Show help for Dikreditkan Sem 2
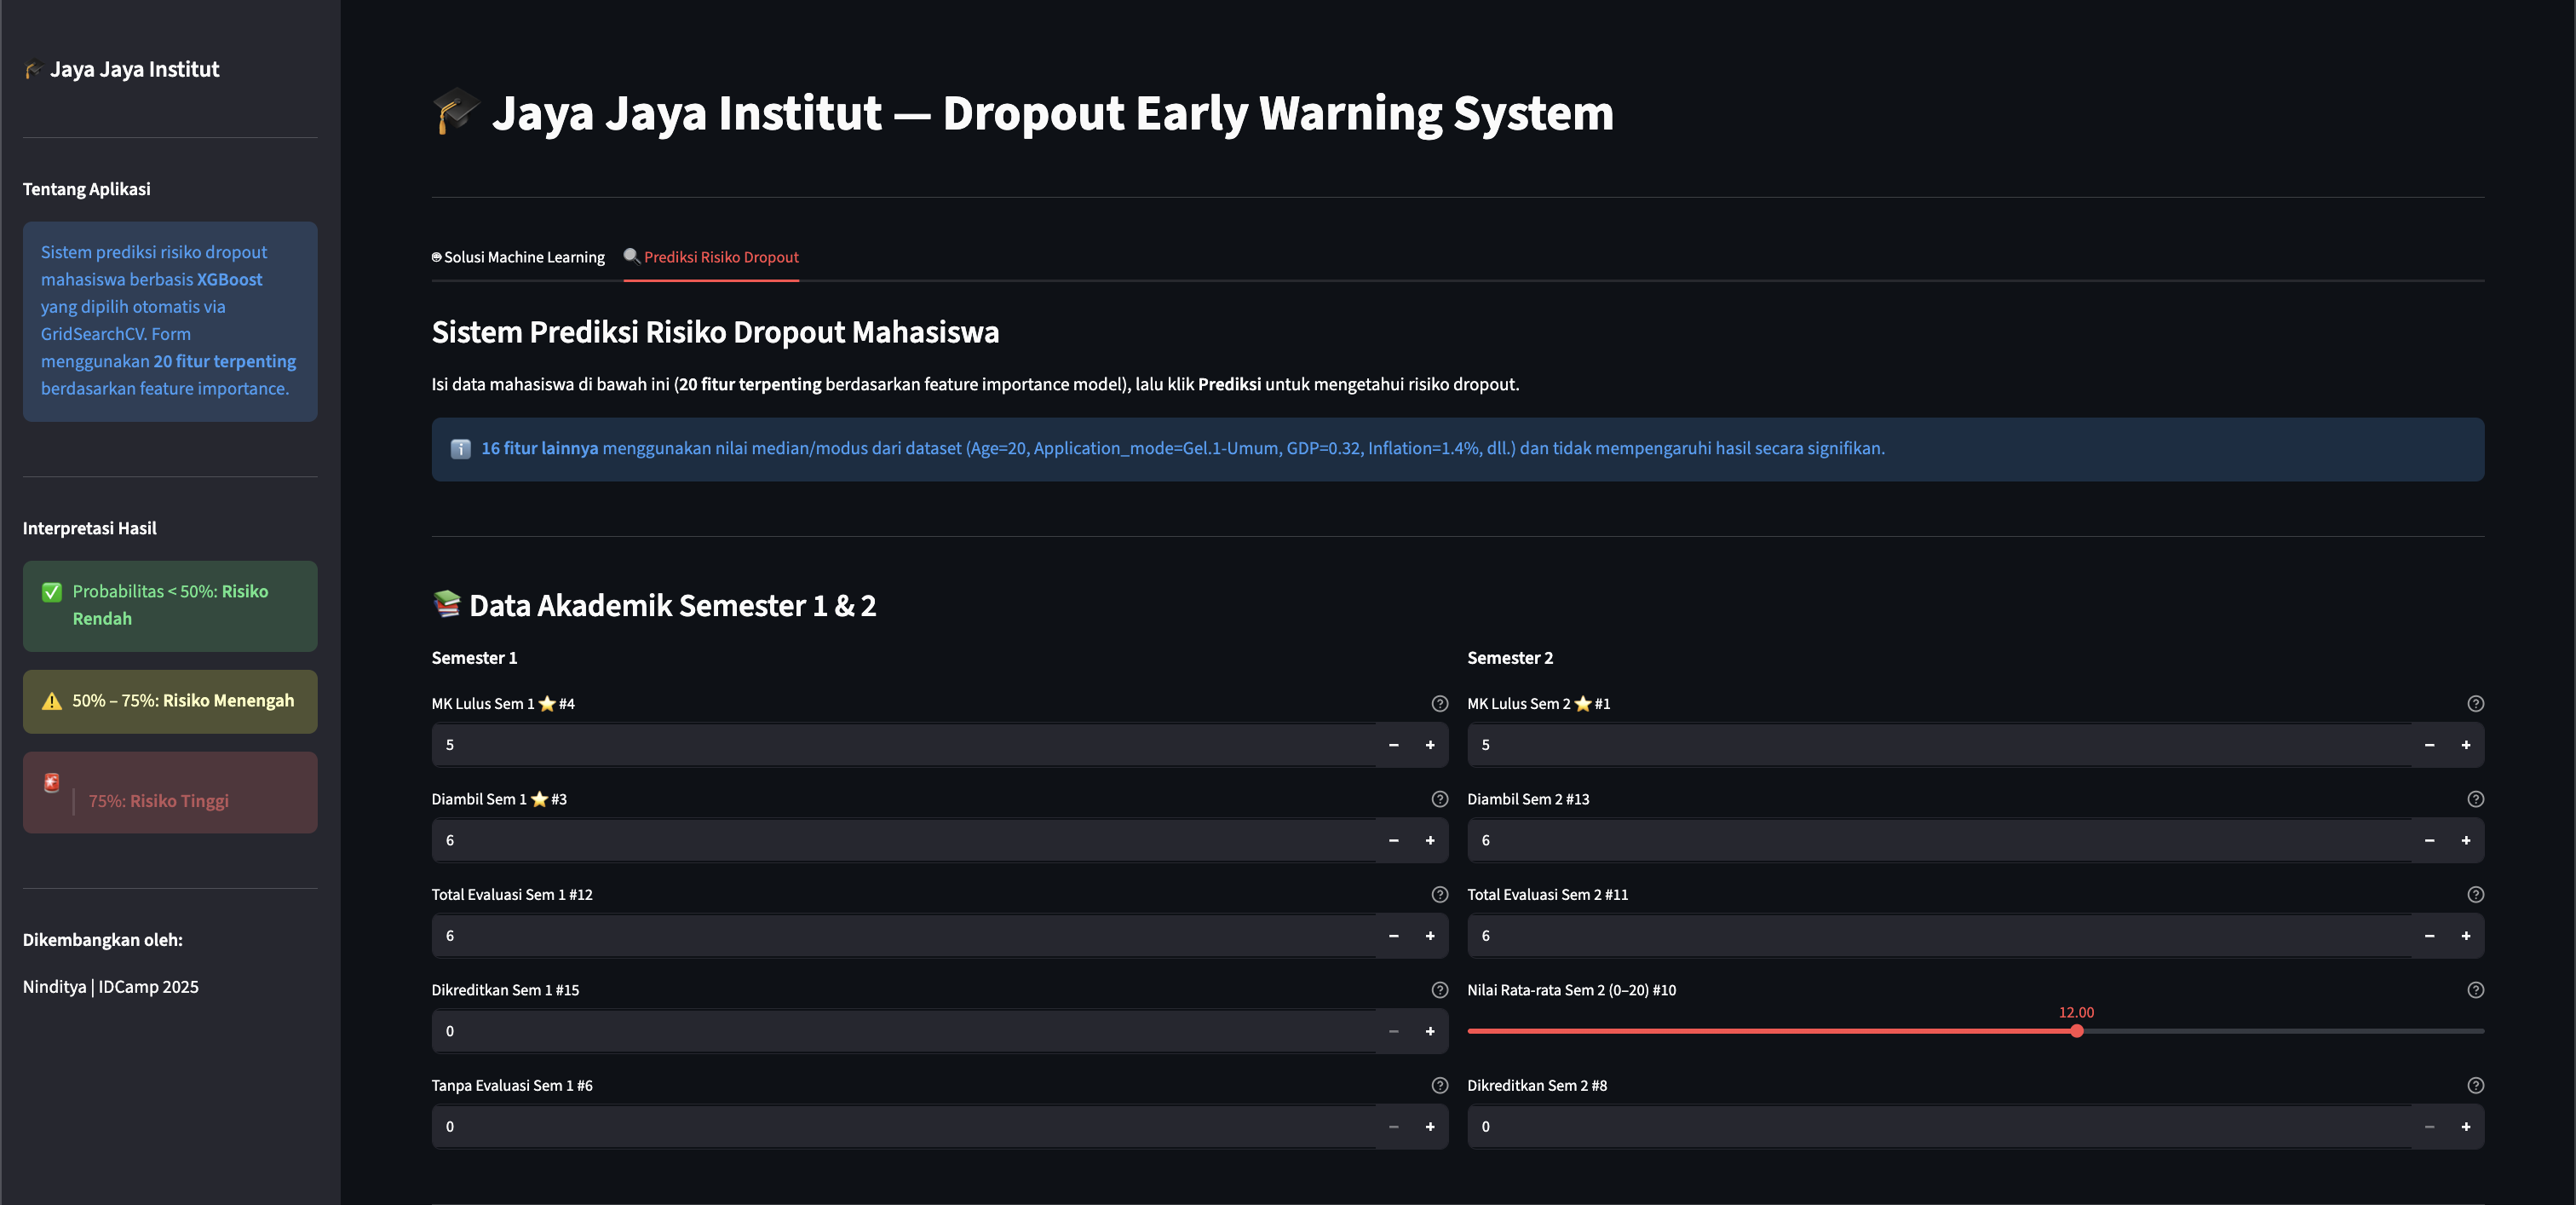This screenshot has width=2576, height=1205. point(2475,1085)
